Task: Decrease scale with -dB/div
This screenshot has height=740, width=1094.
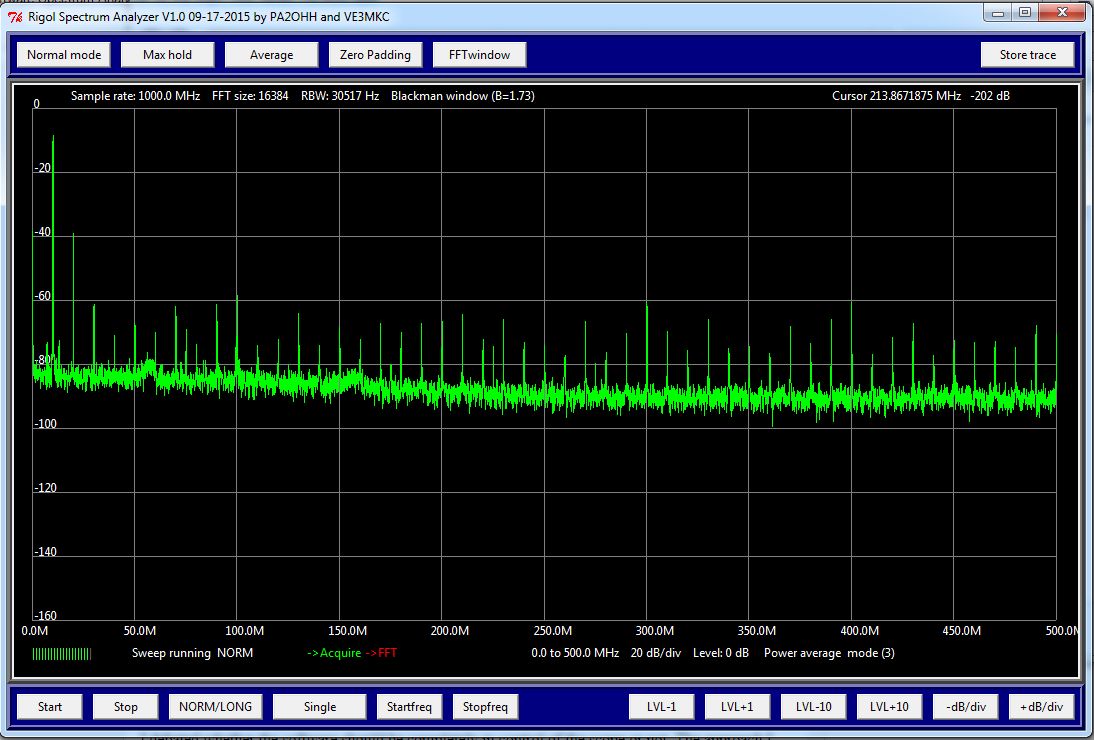Action: click(x=964, y=706)
